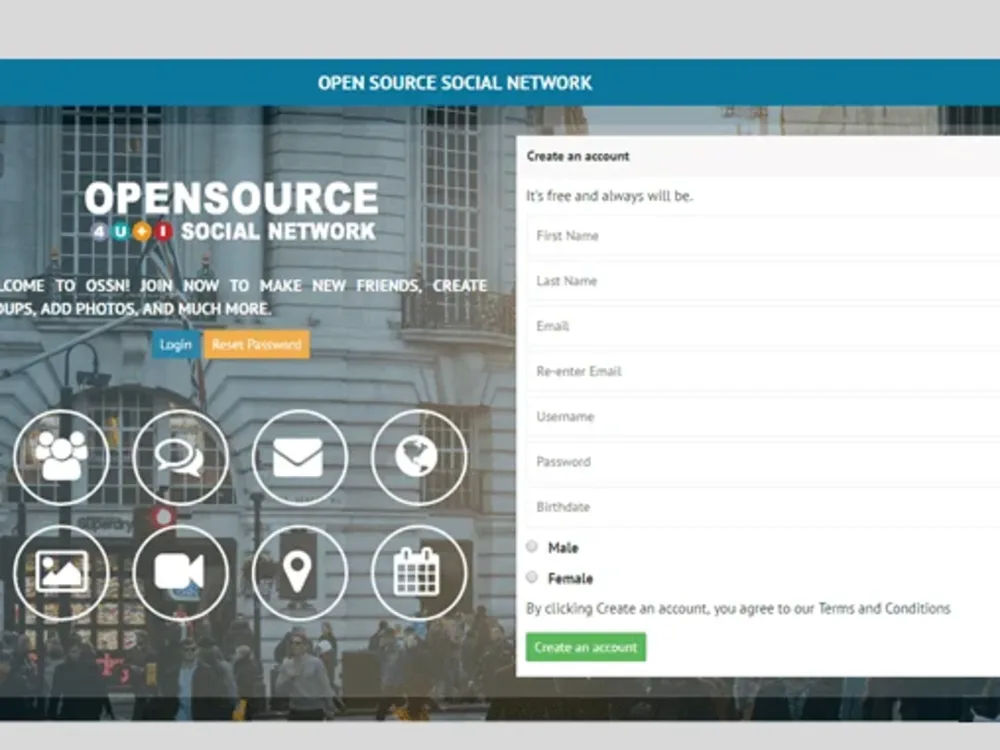1000x750 pixels.
Task: Select the Male radio button
Action: coord(532,547)
